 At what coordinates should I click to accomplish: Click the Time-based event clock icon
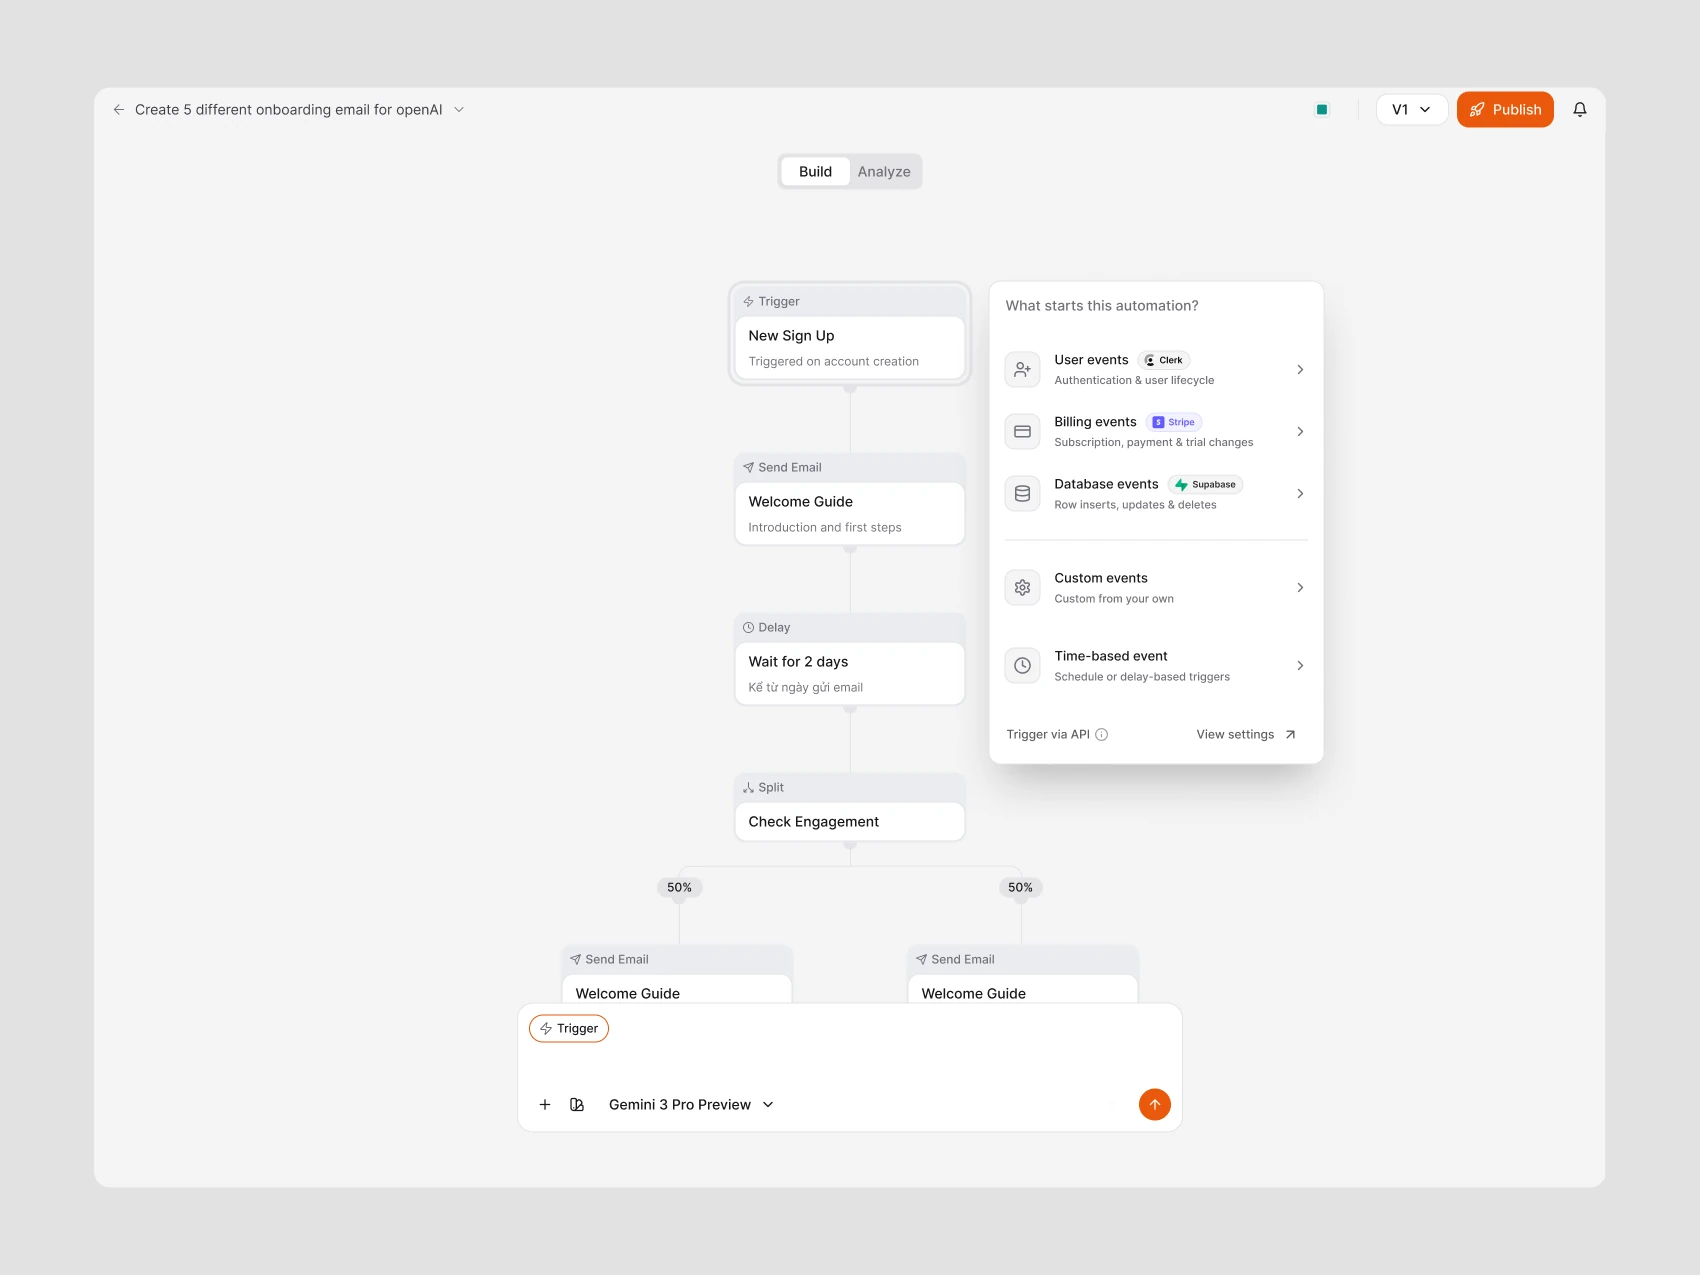pyautogui.click(x=1022, y=666)
